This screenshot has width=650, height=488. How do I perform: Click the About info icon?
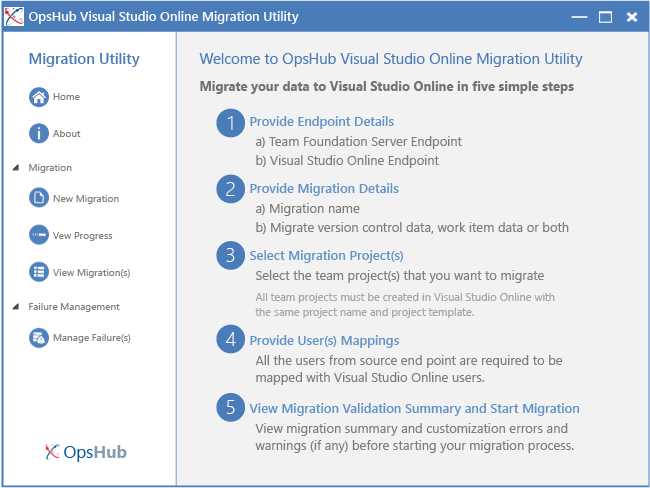coord(39,134)
